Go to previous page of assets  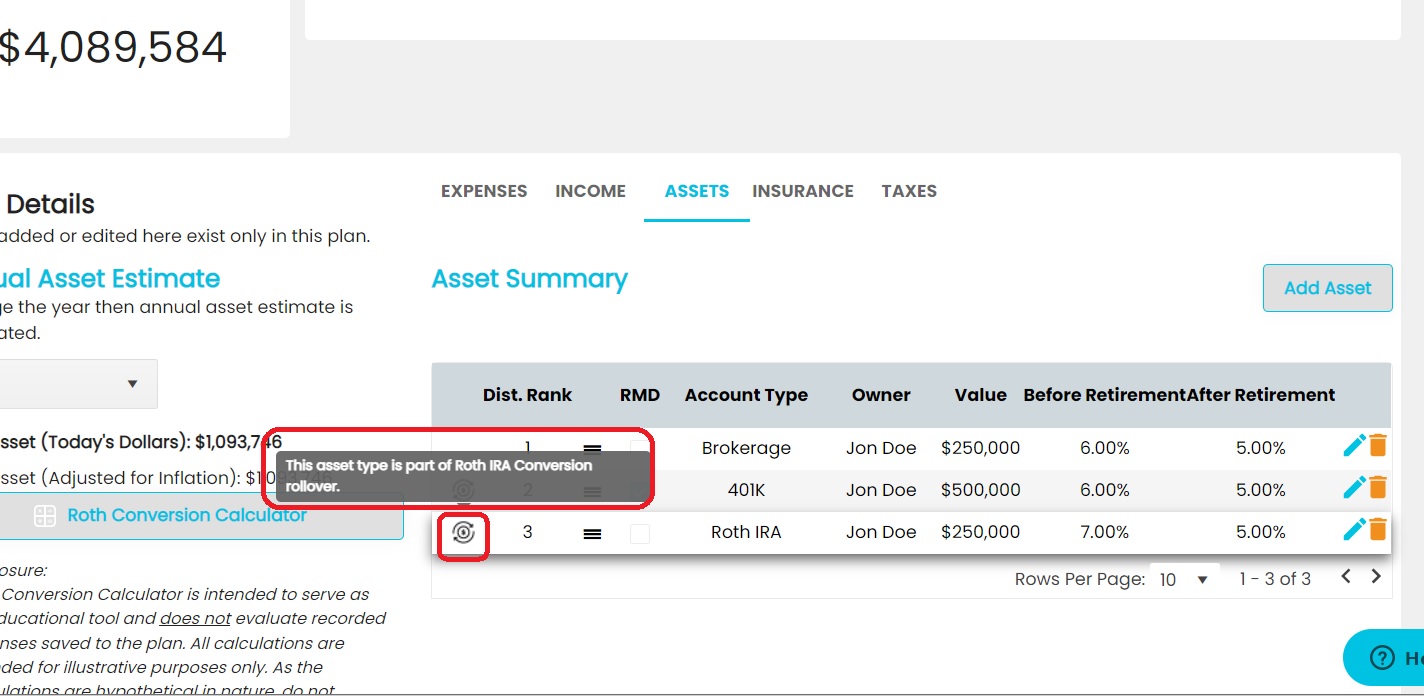coord(1346,576)
